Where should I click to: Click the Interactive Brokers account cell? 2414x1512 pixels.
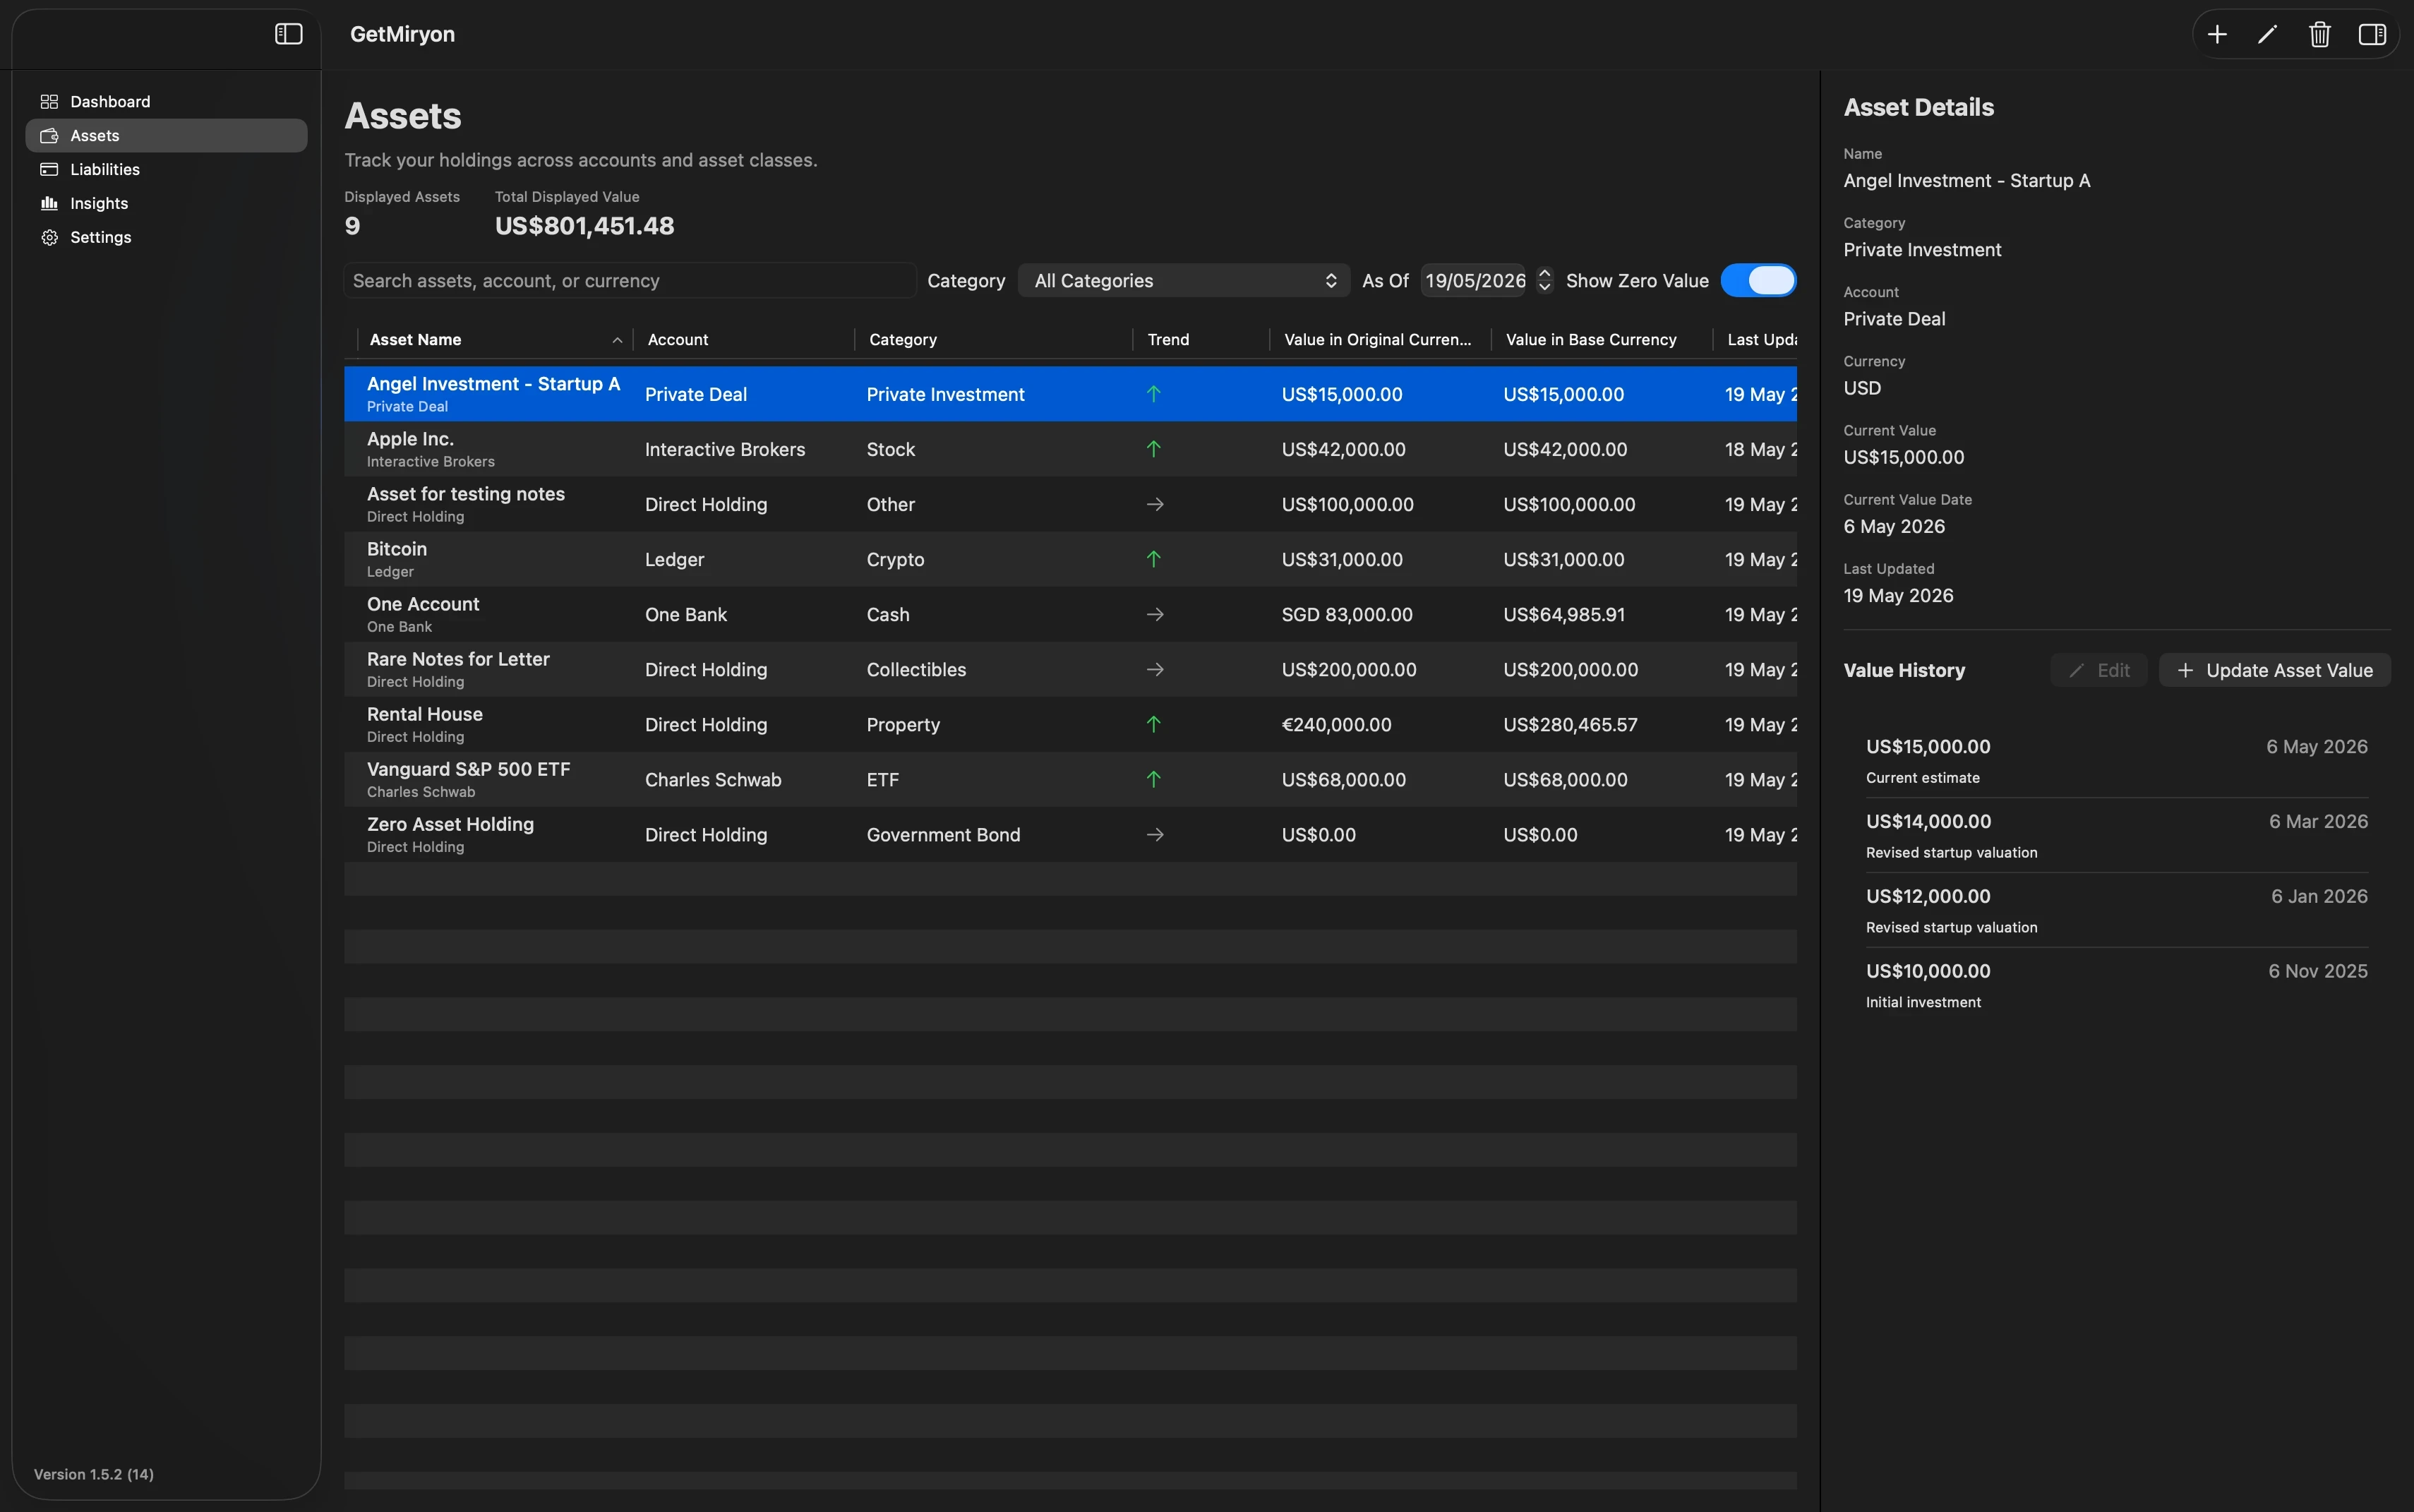pos(724,449)
